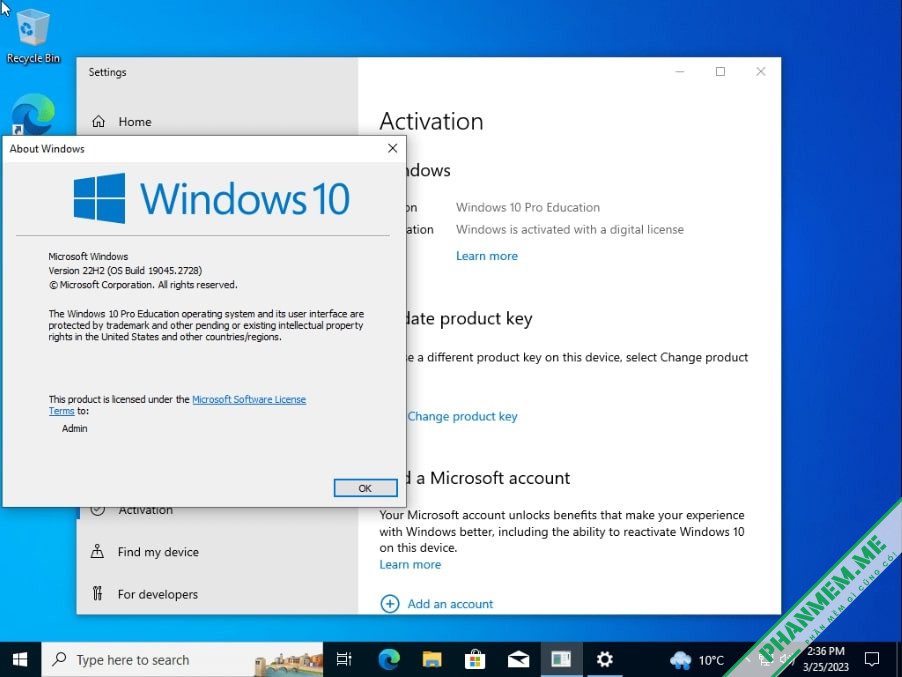
Task: Click the plus icon beside Add an account
Action: [389, 603]
